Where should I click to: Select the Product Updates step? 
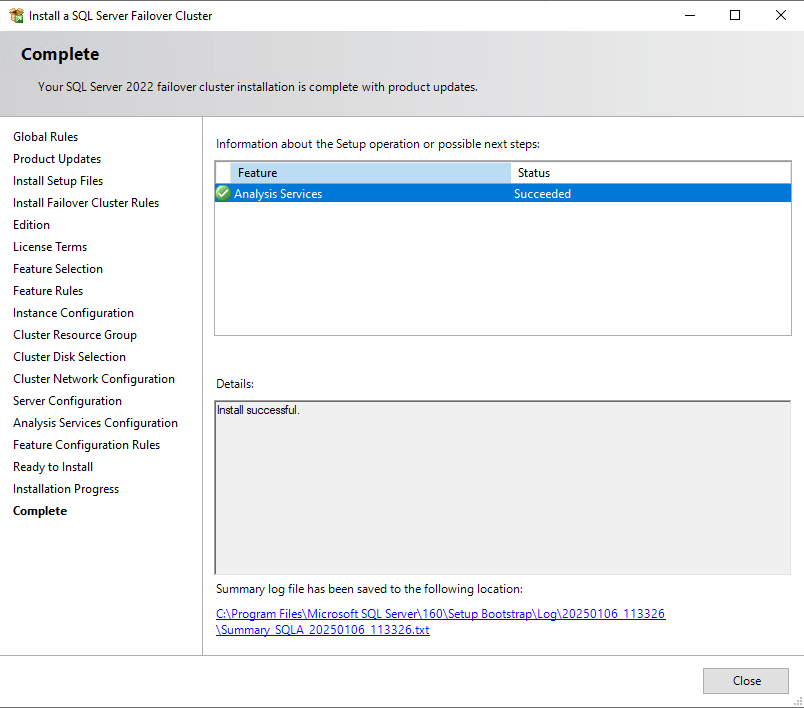[57, 159]
